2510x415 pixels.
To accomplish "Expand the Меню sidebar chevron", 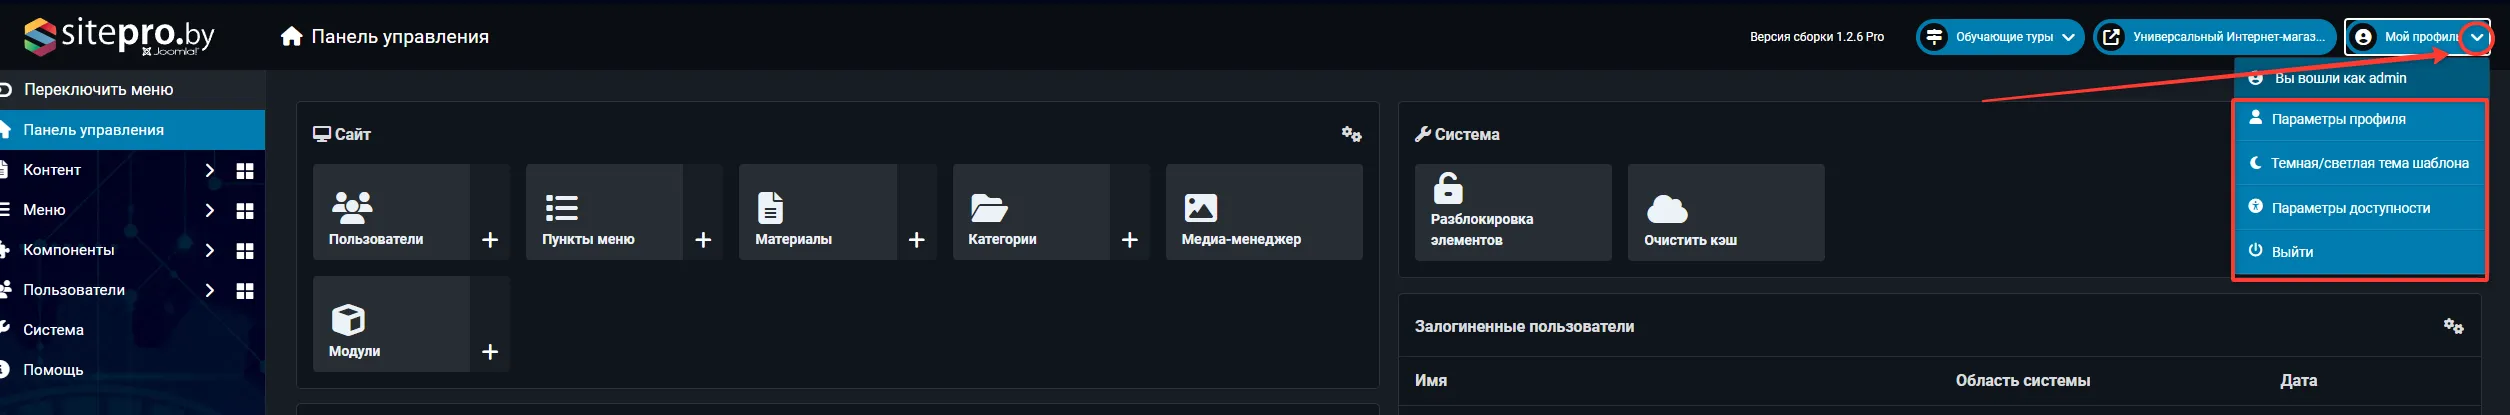I will 209,211.
